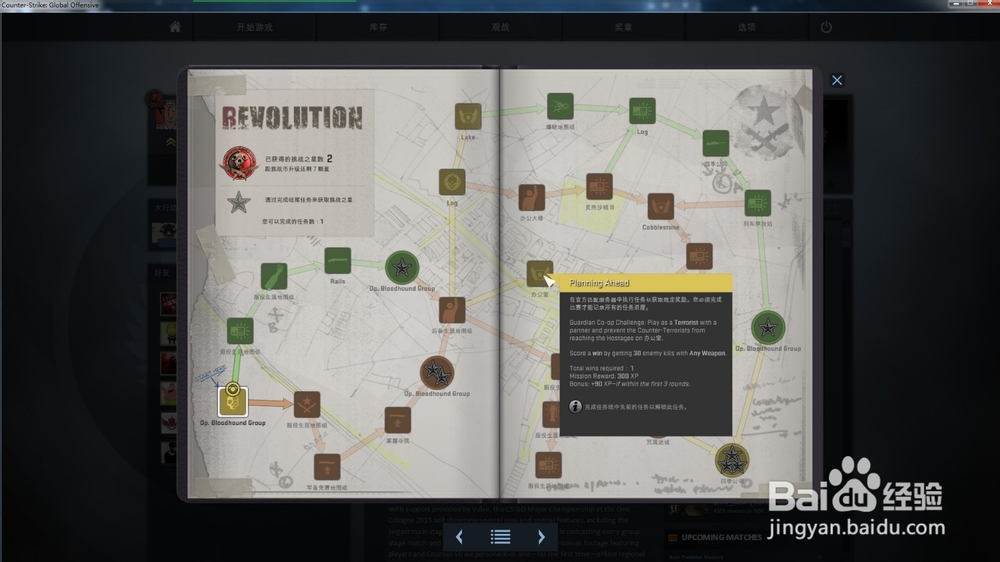This screenshot has width=1000, height=562.
Task: Flip to the next journal page
Action: [541, 537]
